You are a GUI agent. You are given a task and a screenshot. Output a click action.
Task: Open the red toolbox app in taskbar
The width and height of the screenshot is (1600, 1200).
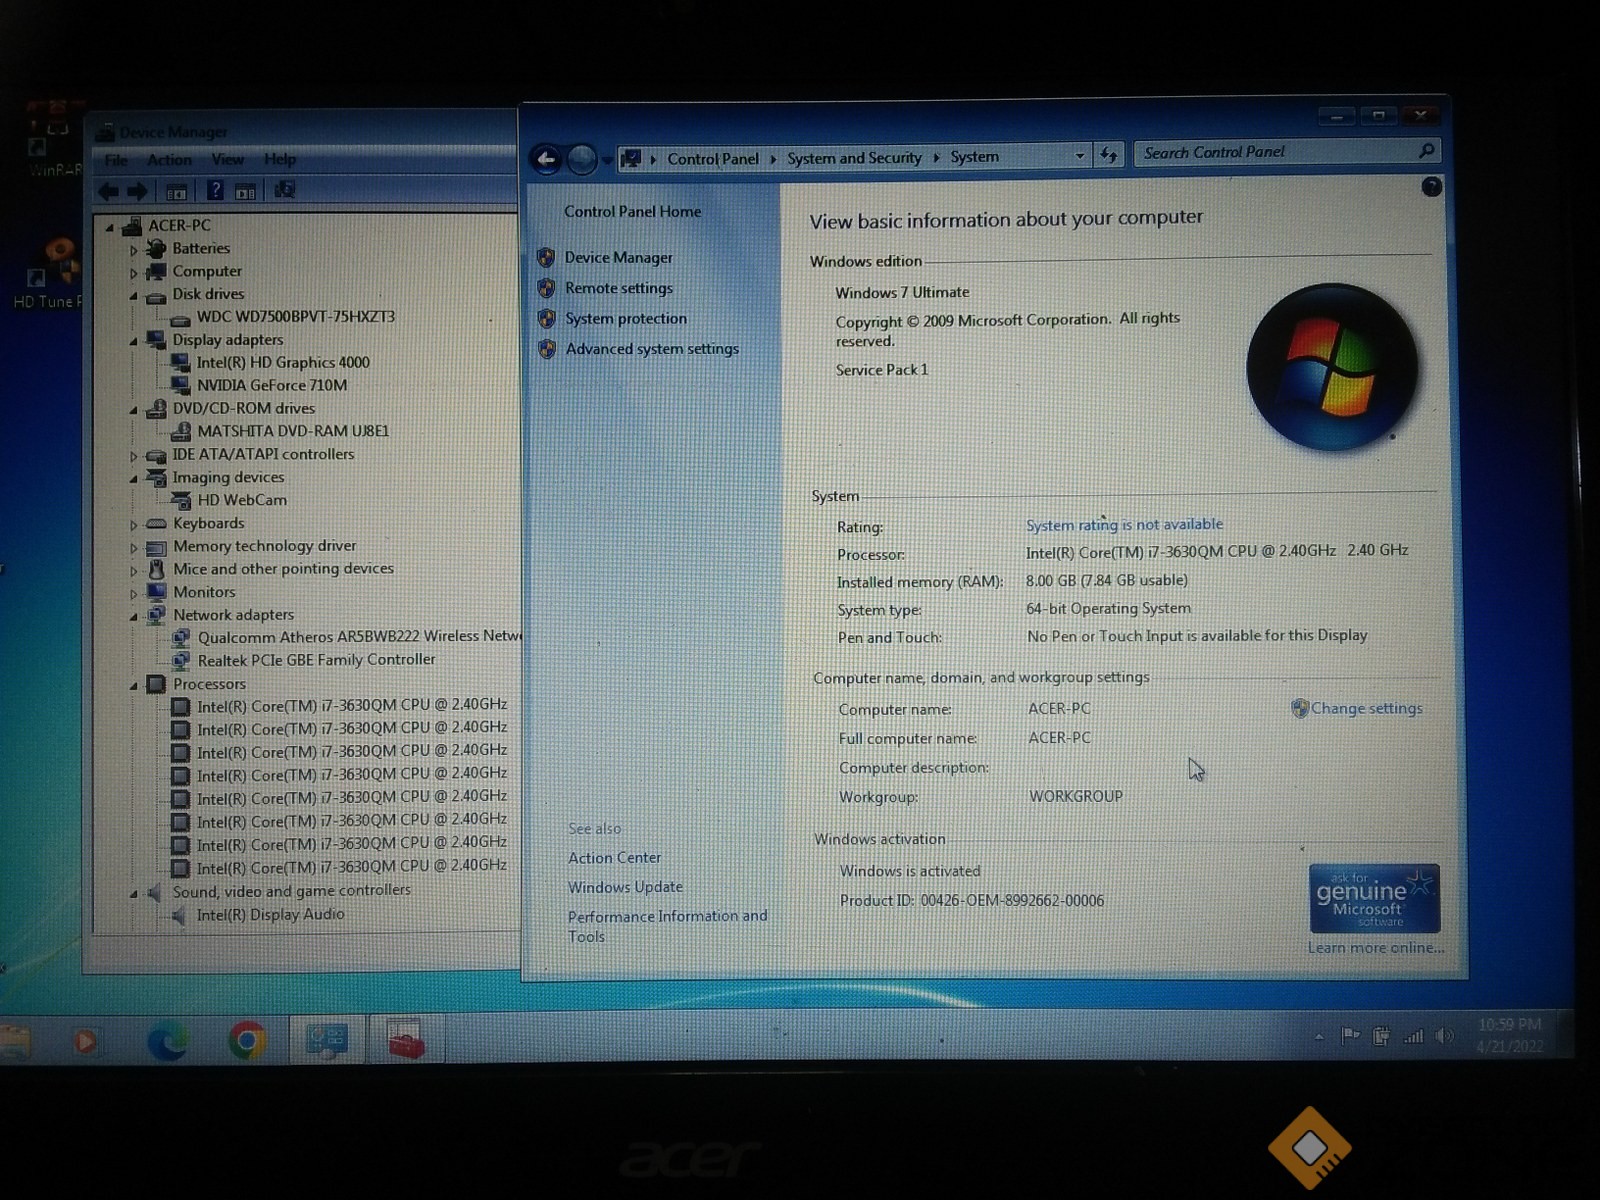point(405,1039)
